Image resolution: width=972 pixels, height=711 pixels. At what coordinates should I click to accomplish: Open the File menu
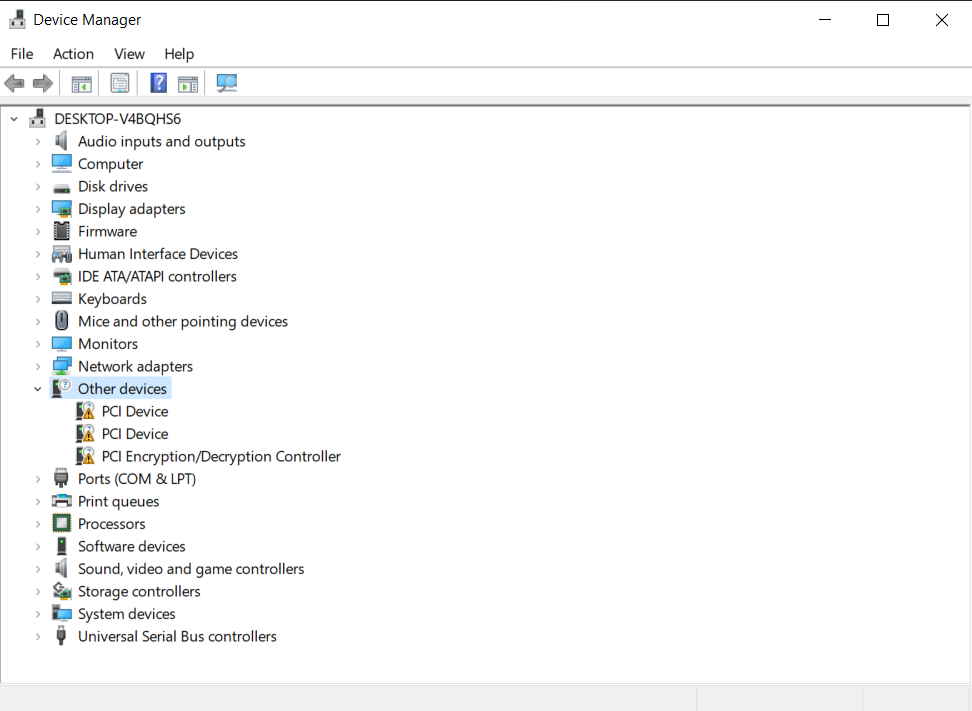[22, 54]
